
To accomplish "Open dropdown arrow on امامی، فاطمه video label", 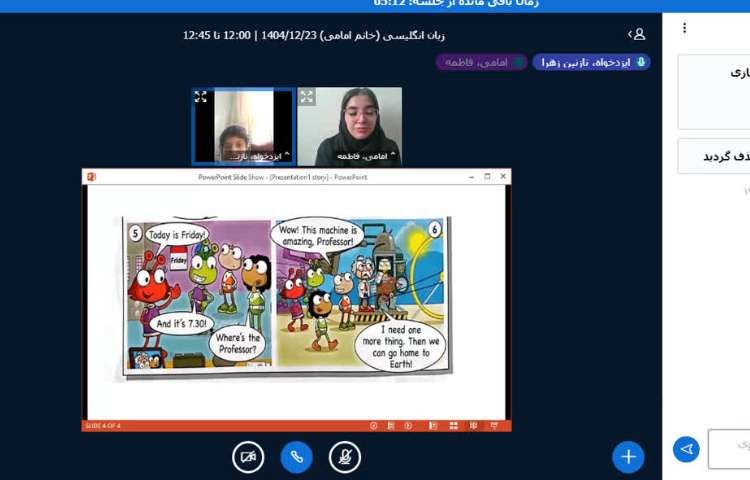I will coord(393,154).
